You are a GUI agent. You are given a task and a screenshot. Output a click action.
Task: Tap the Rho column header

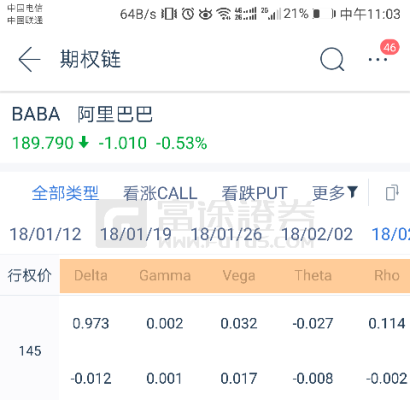387,276
